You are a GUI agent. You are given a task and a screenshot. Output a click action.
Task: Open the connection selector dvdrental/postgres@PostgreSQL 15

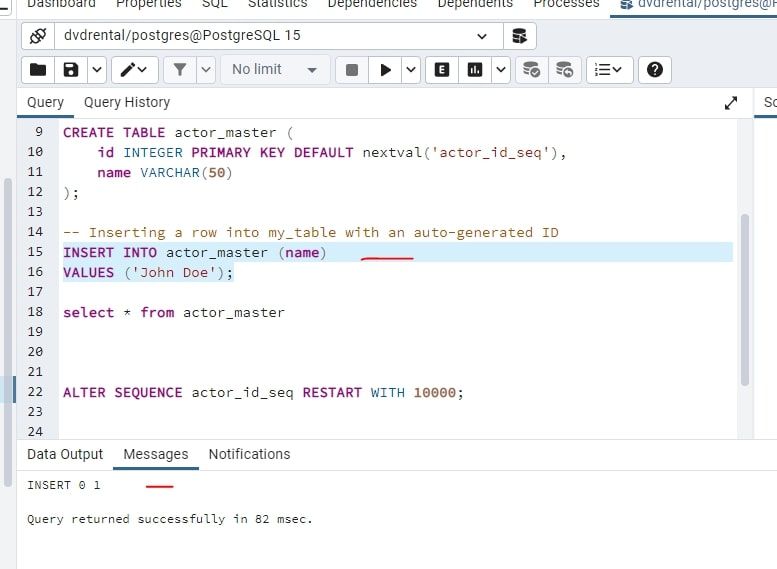[278, 36]
